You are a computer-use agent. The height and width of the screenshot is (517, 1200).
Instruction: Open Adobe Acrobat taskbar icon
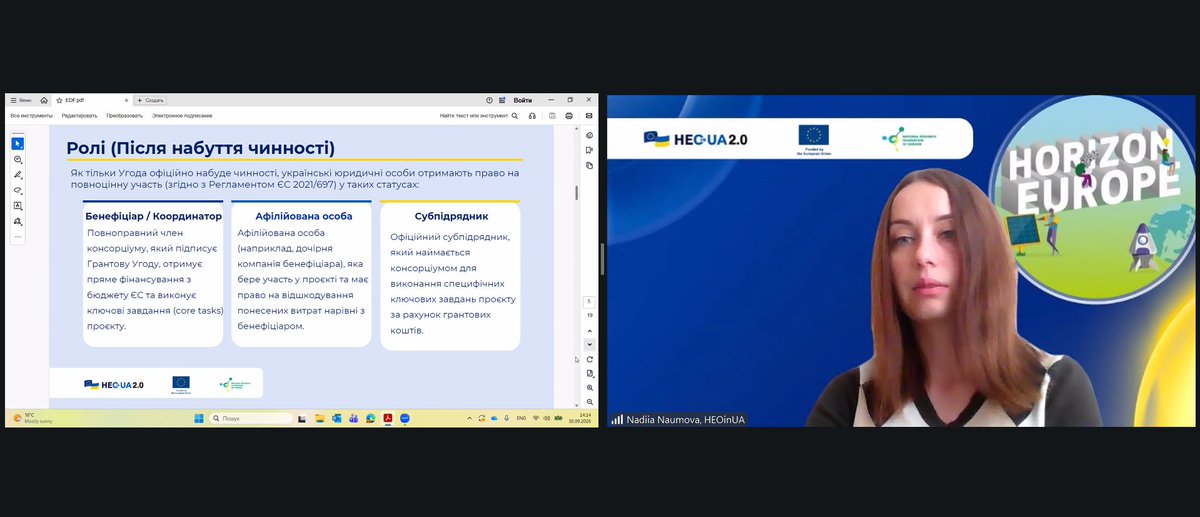tap(388, 418)
